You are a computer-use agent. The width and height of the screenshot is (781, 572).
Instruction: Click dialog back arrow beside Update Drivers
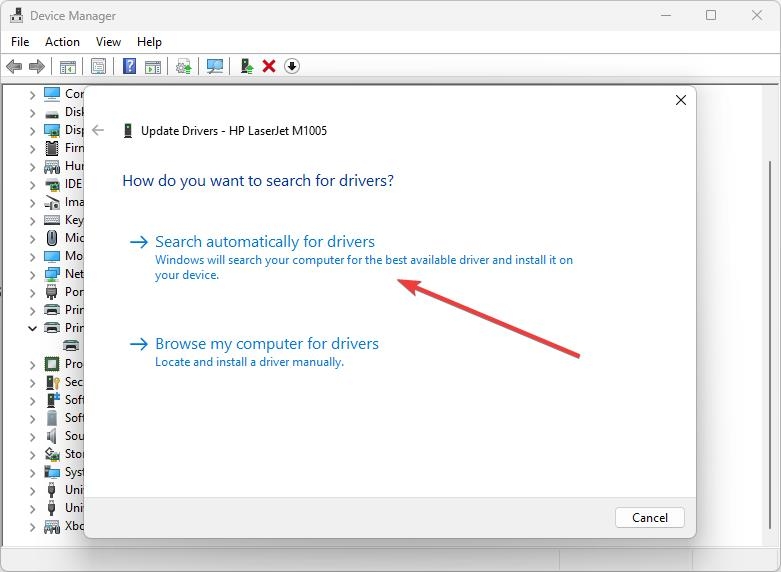point(98,131)
